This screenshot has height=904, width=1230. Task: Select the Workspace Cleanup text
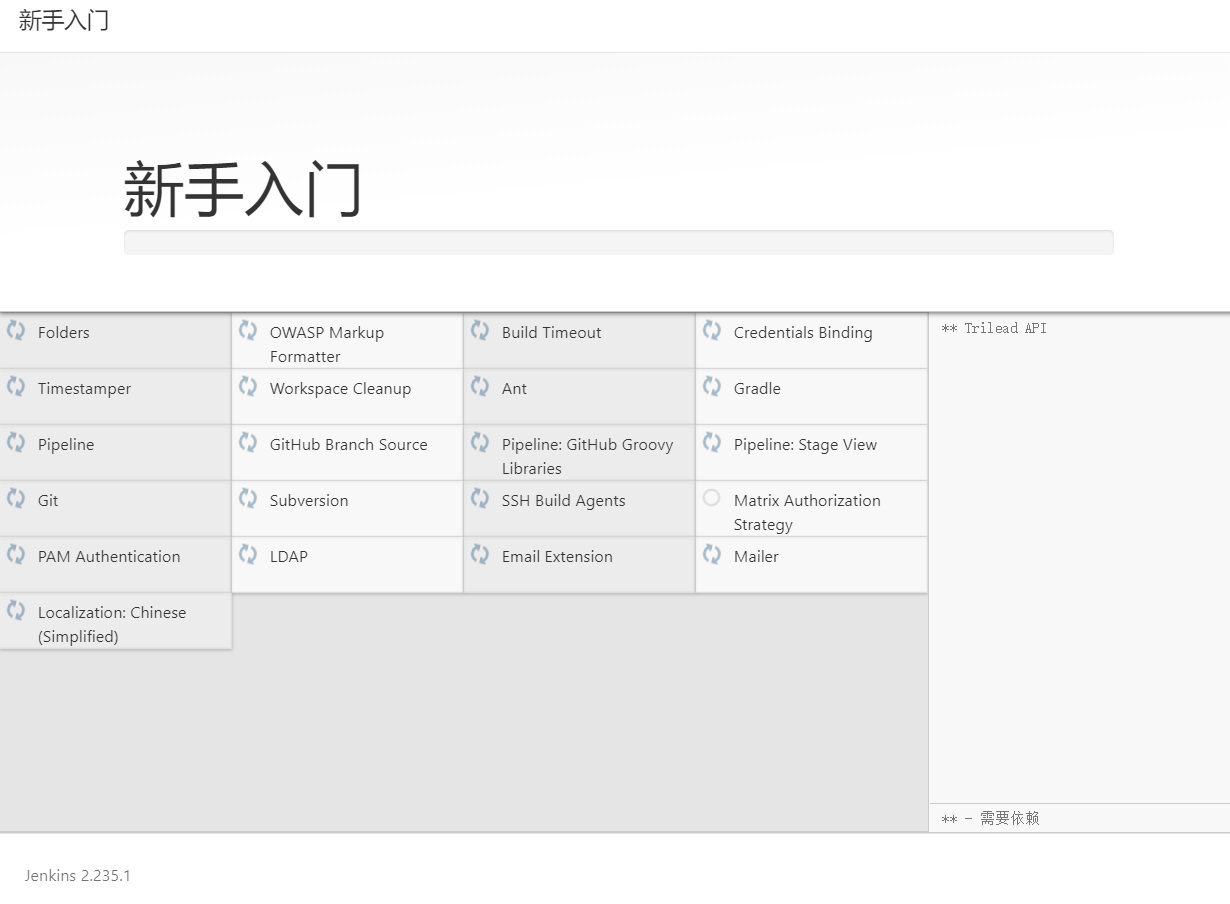click(340, 389)
